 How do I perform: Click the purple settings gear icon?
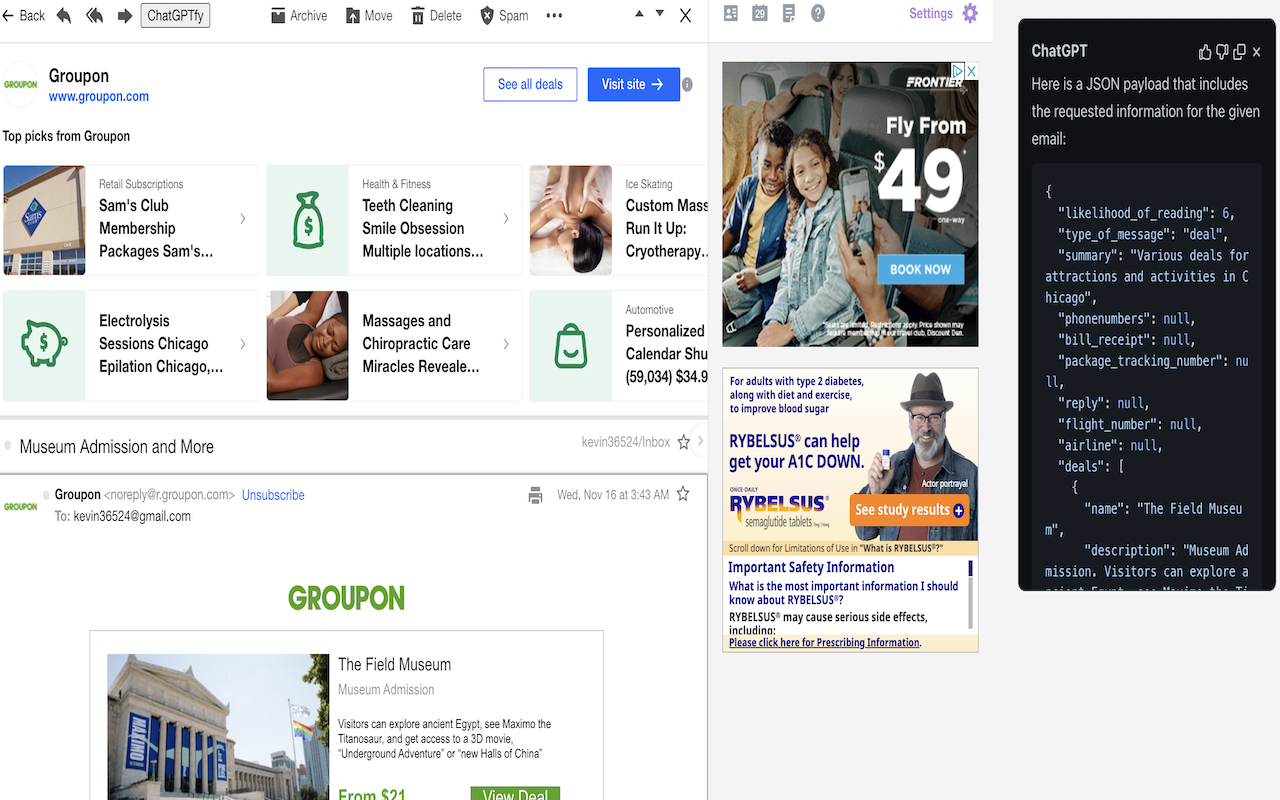(970, 14)
